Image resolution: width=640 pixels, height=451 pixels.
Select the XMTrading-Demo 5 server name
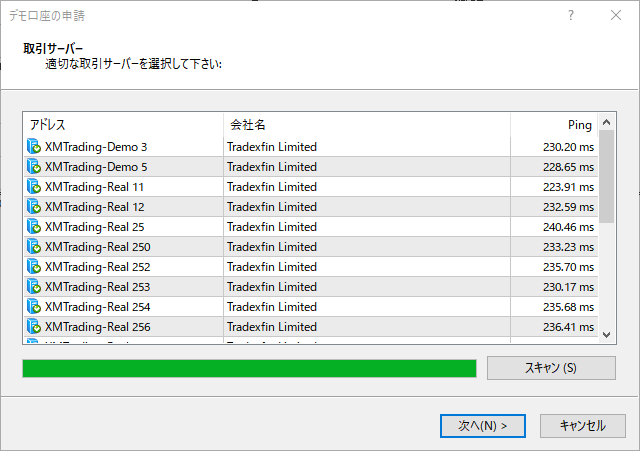[96, 167]
